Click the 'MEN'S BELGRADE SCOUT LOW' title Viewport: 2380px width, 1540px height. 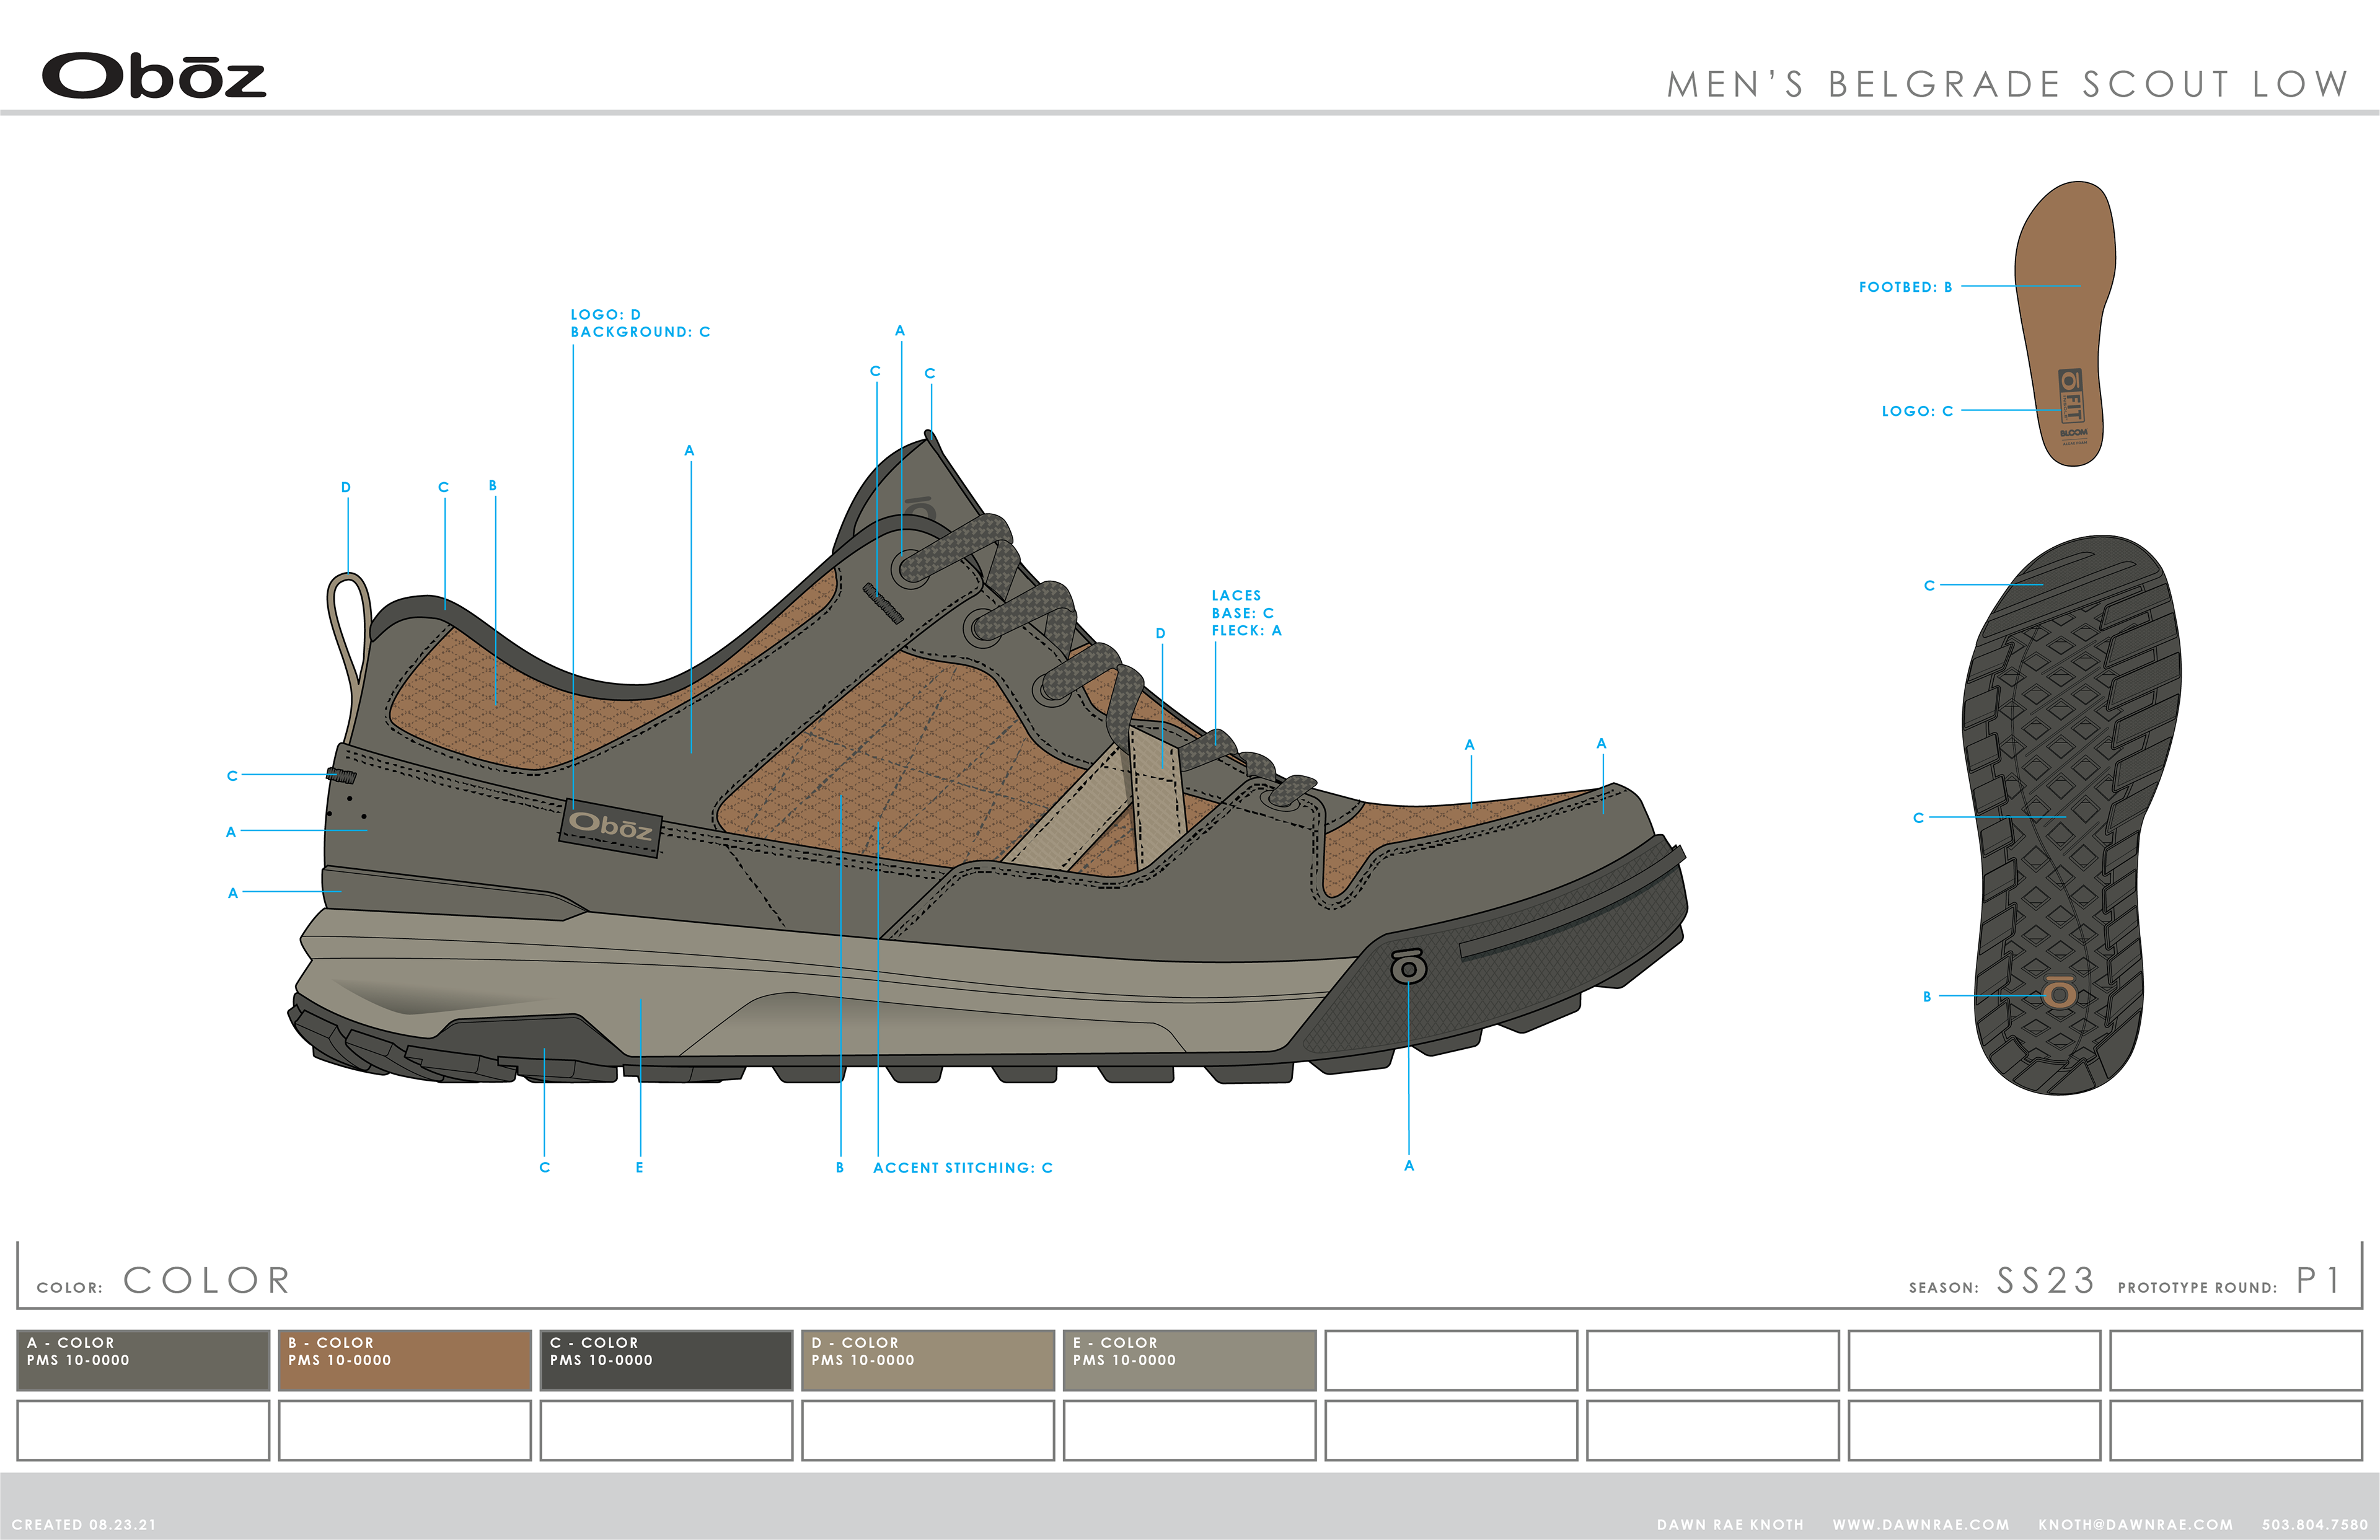click(2007, 84)
